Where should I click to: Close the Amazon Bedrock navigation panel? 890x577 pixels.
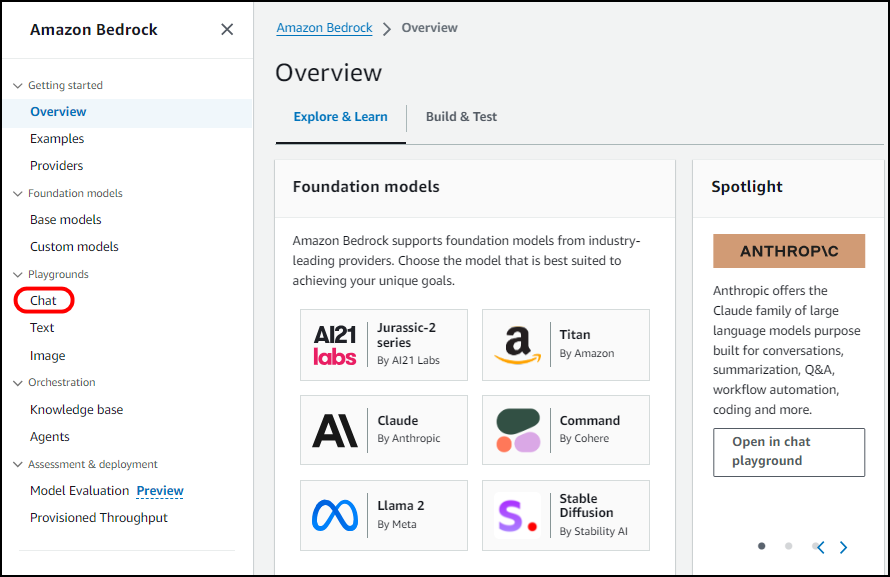pyautogui.click(x=227, y=30)
